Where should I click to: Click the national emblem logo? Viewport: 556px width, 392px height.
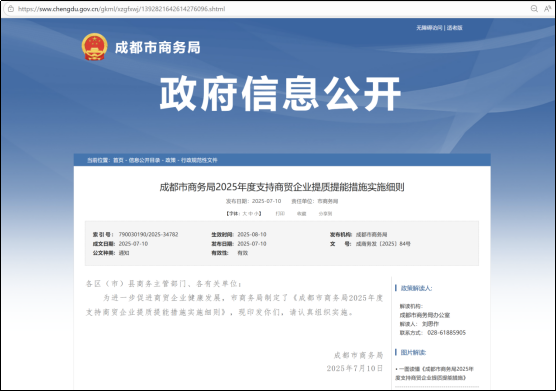coord(94,47)
